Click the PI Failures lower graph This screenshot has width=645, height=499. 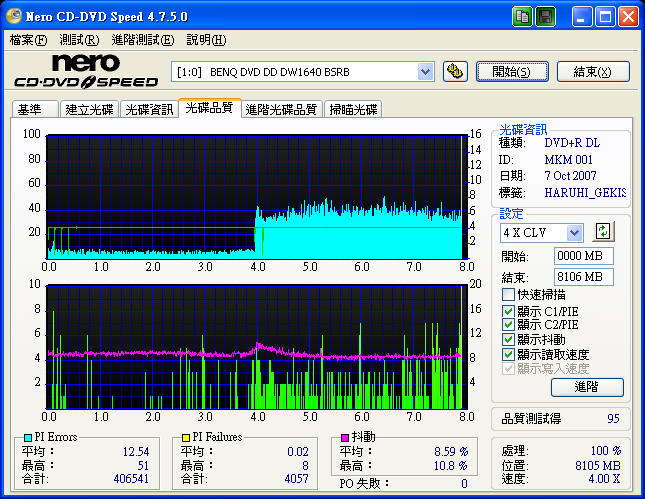click(x=257, y=347)
